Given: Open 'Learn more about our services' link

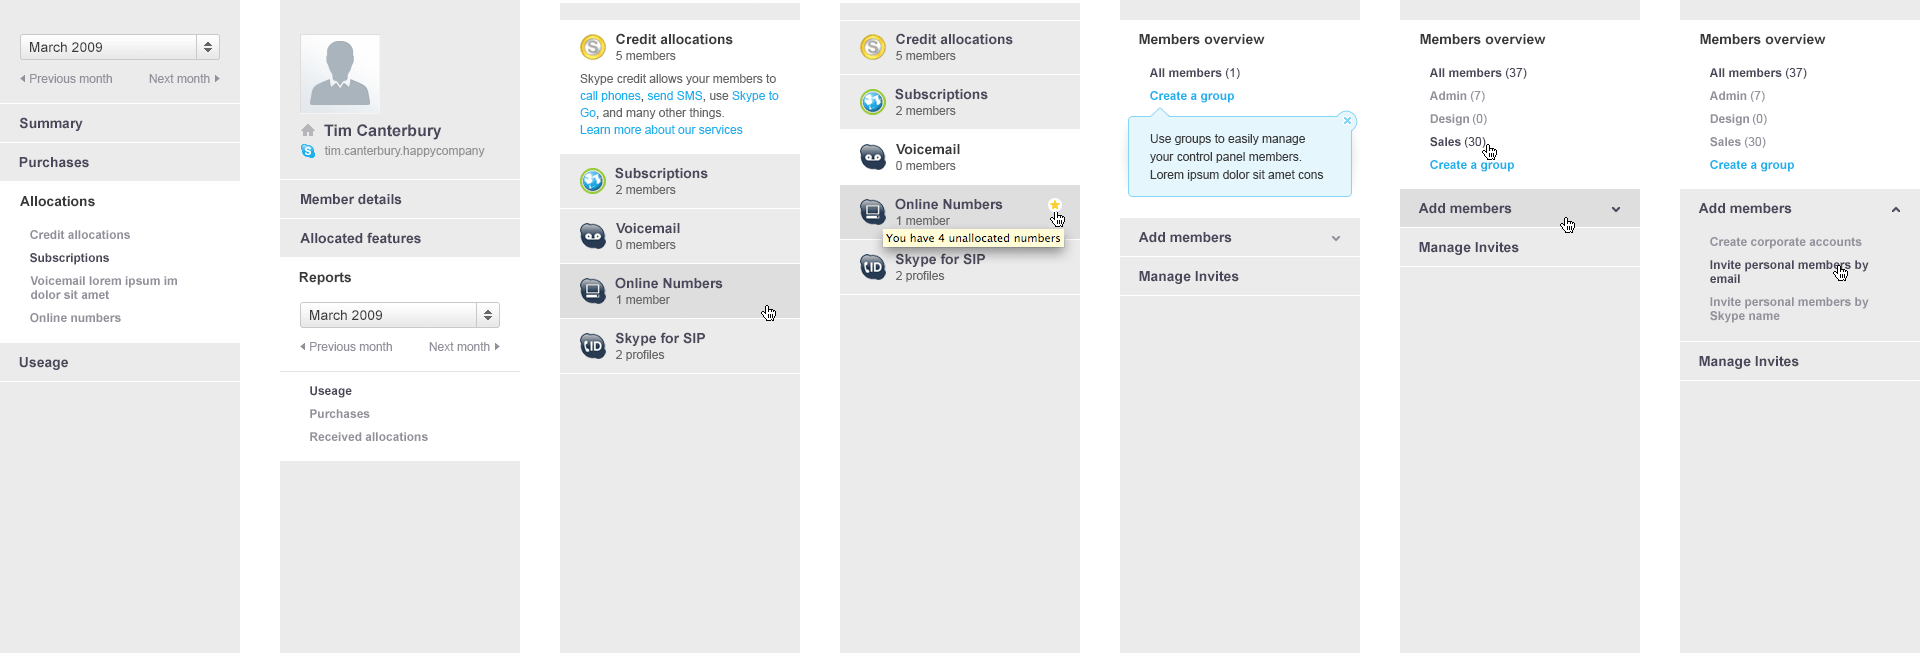Looking at the screenshot, I should pos(661,130).
